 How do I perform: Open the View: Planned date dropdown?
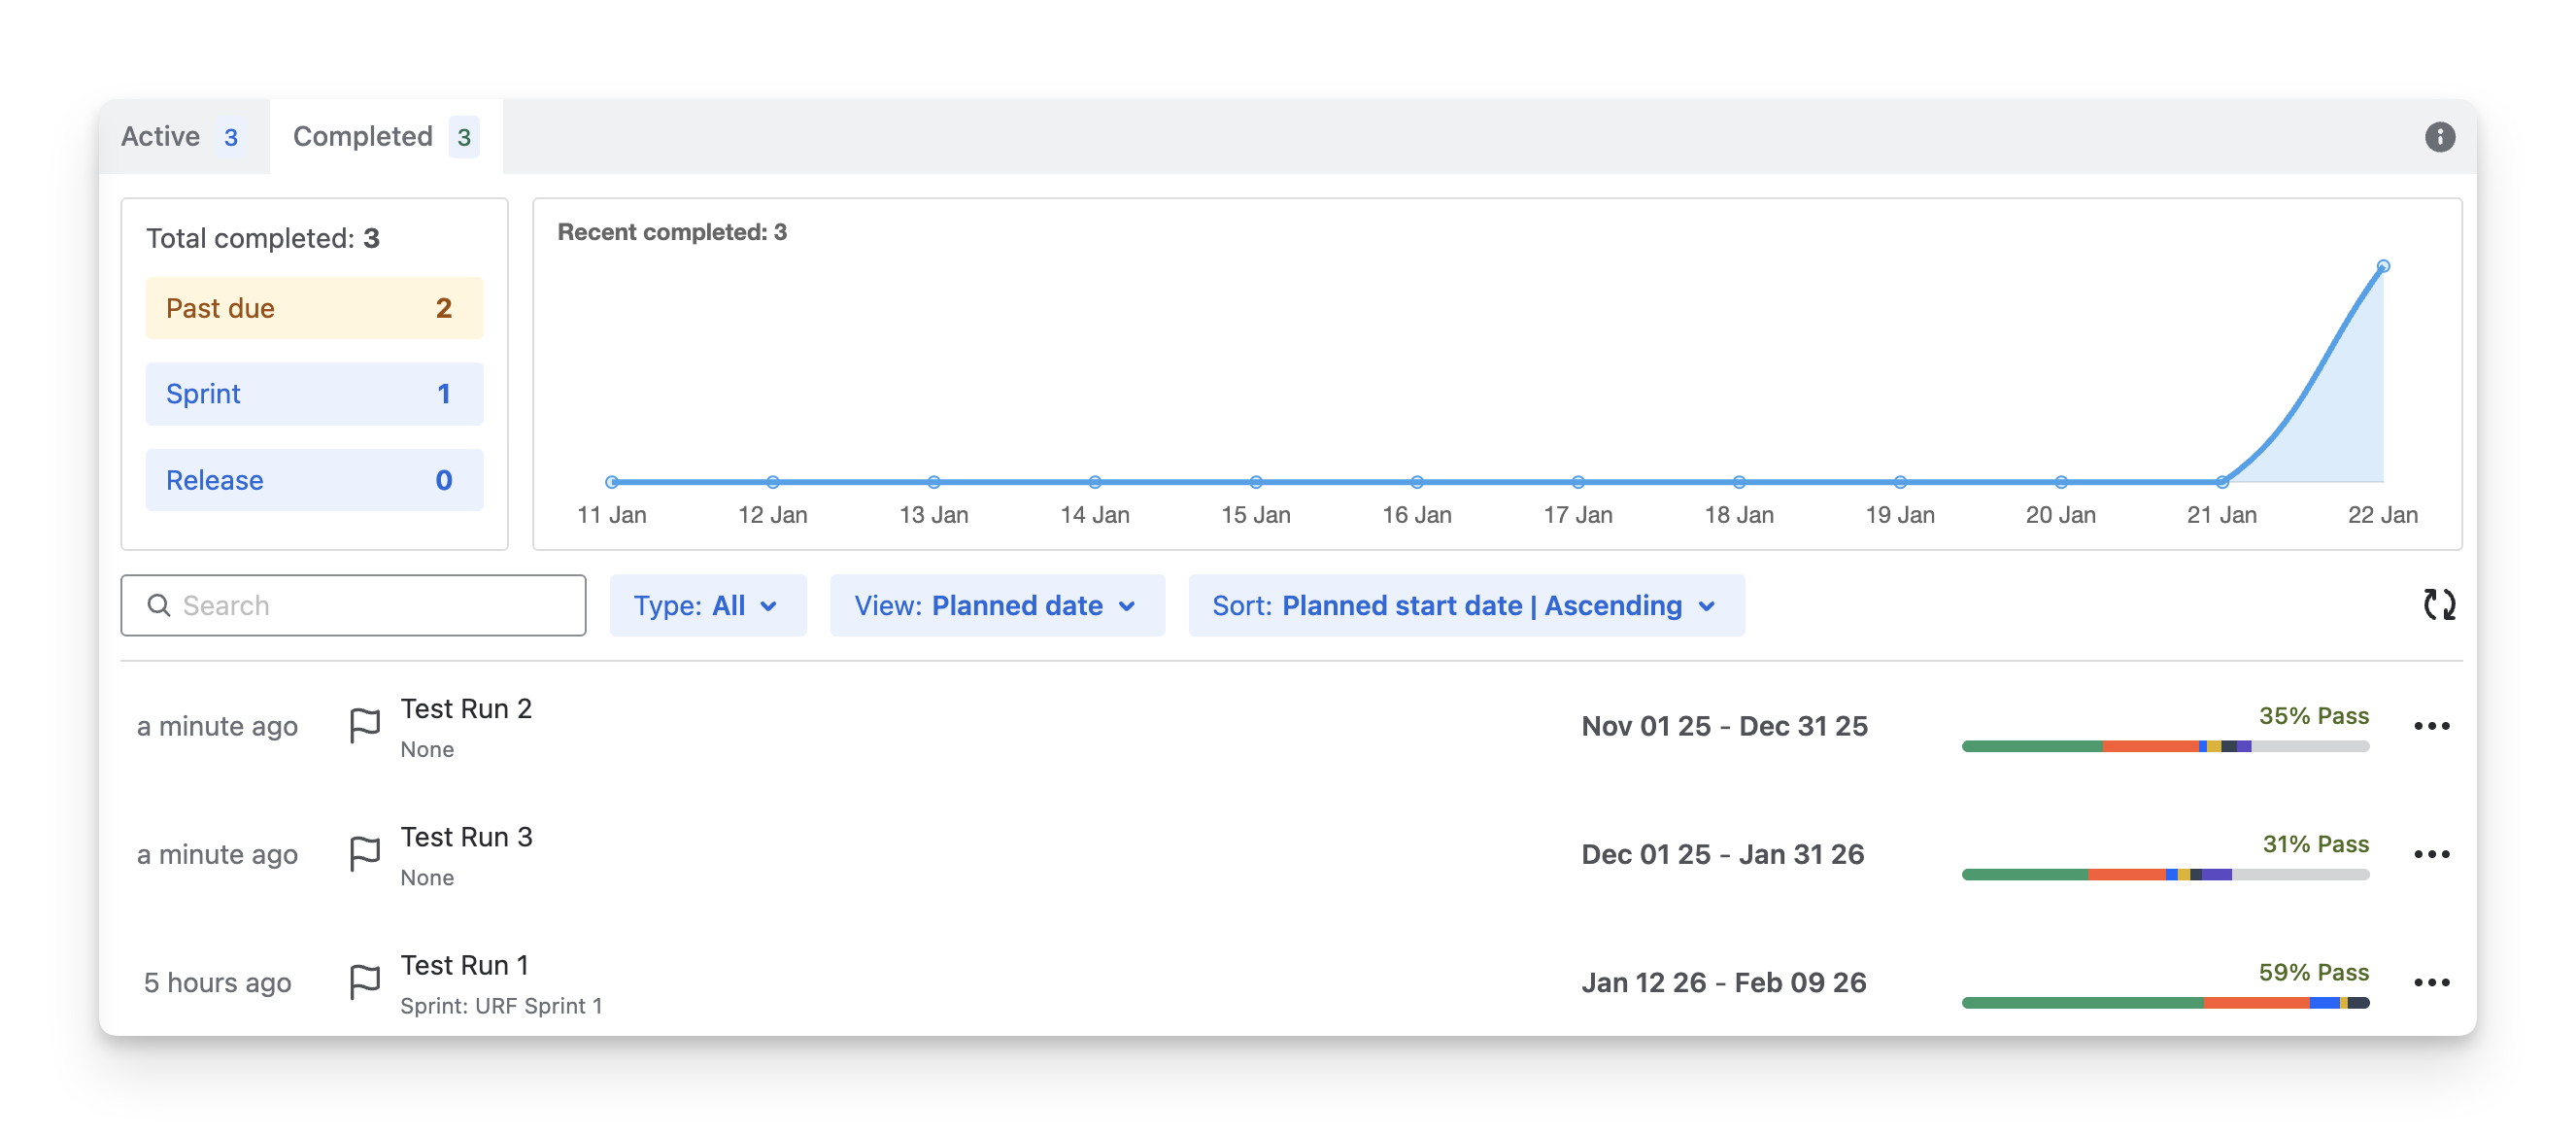pyautogui.click(x=996, y=605)
